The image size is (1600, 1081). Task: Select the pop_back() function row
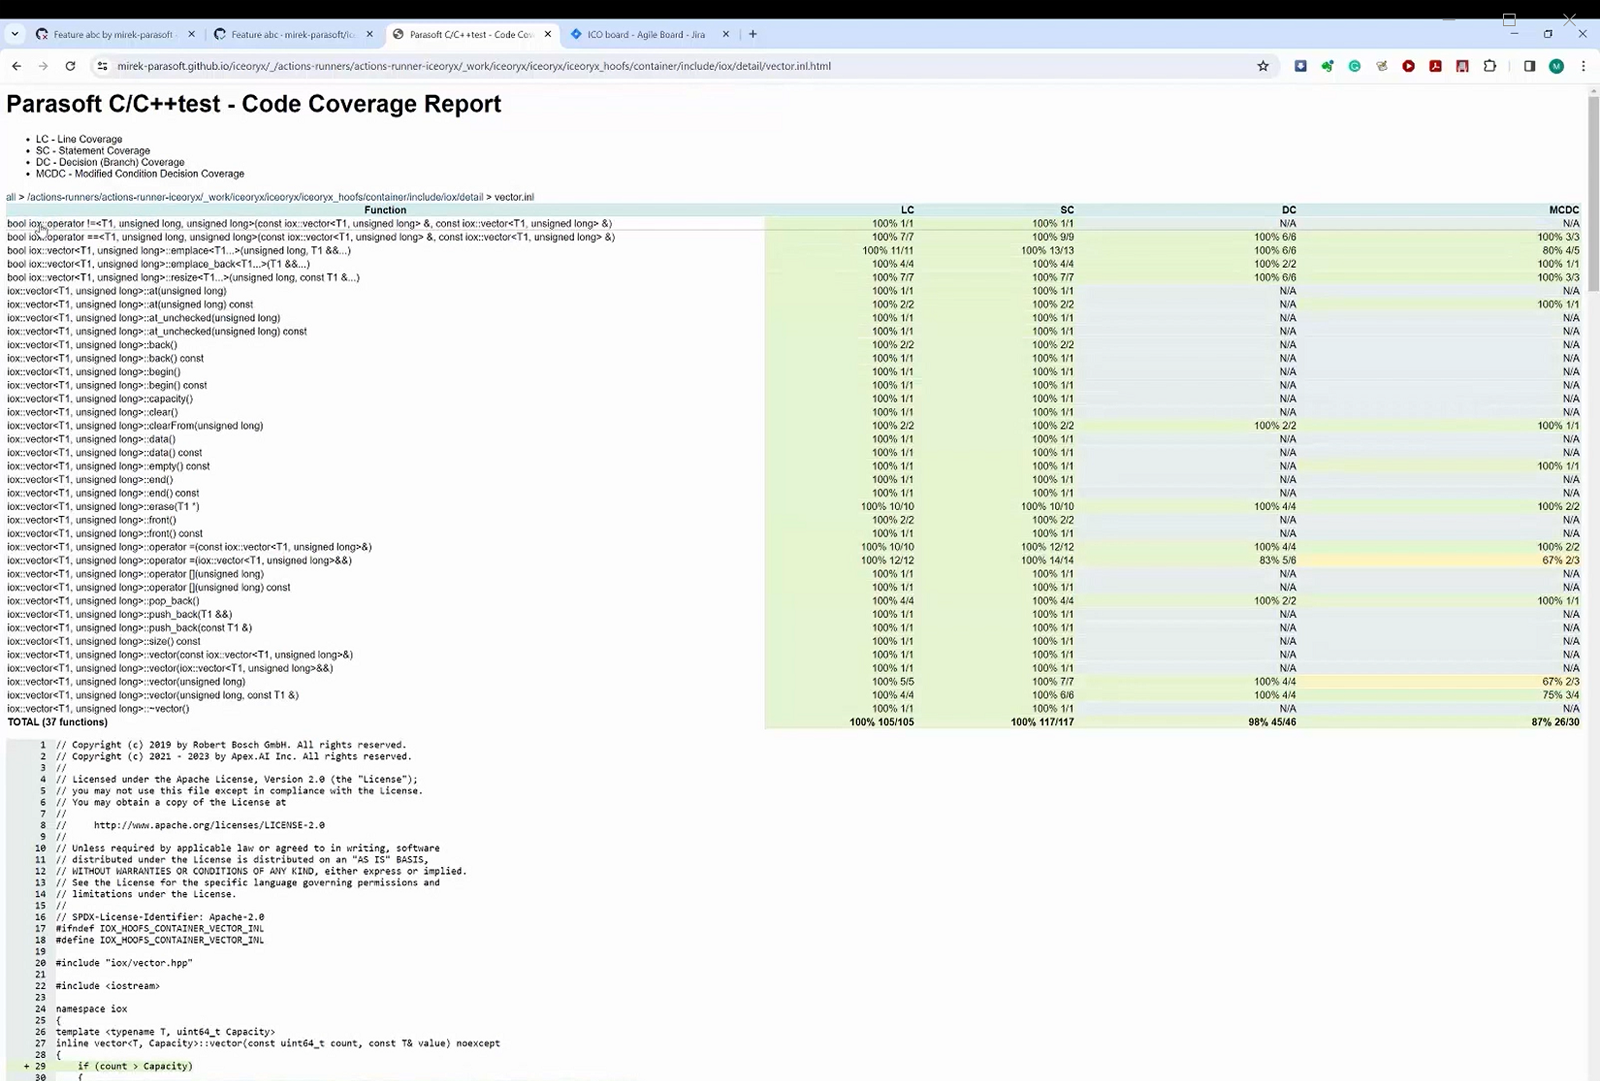coord(793,601)
